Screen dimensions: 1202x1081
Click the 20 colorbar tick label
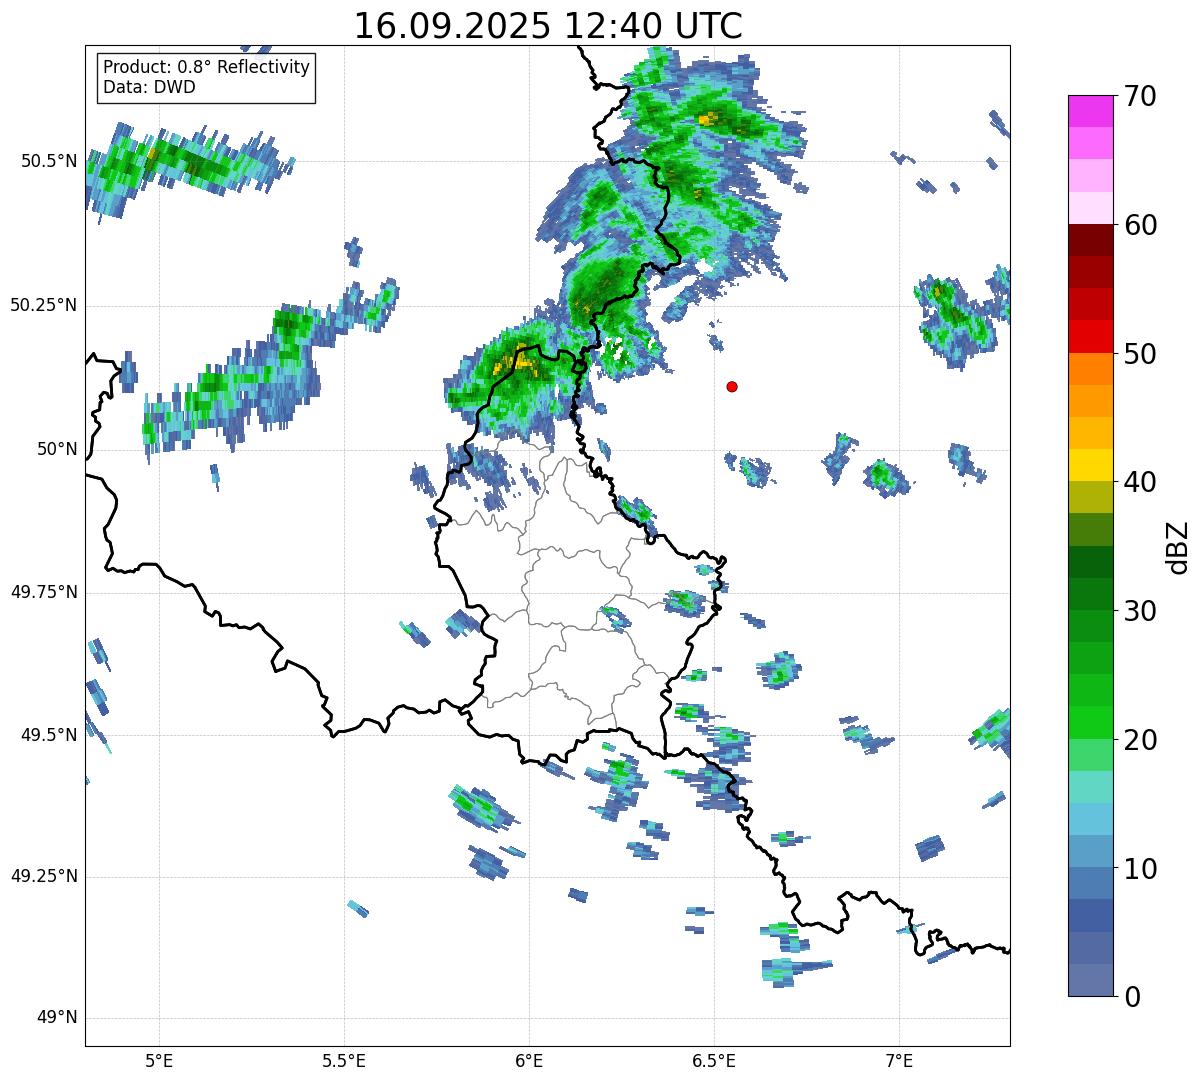coord(1141,740)
